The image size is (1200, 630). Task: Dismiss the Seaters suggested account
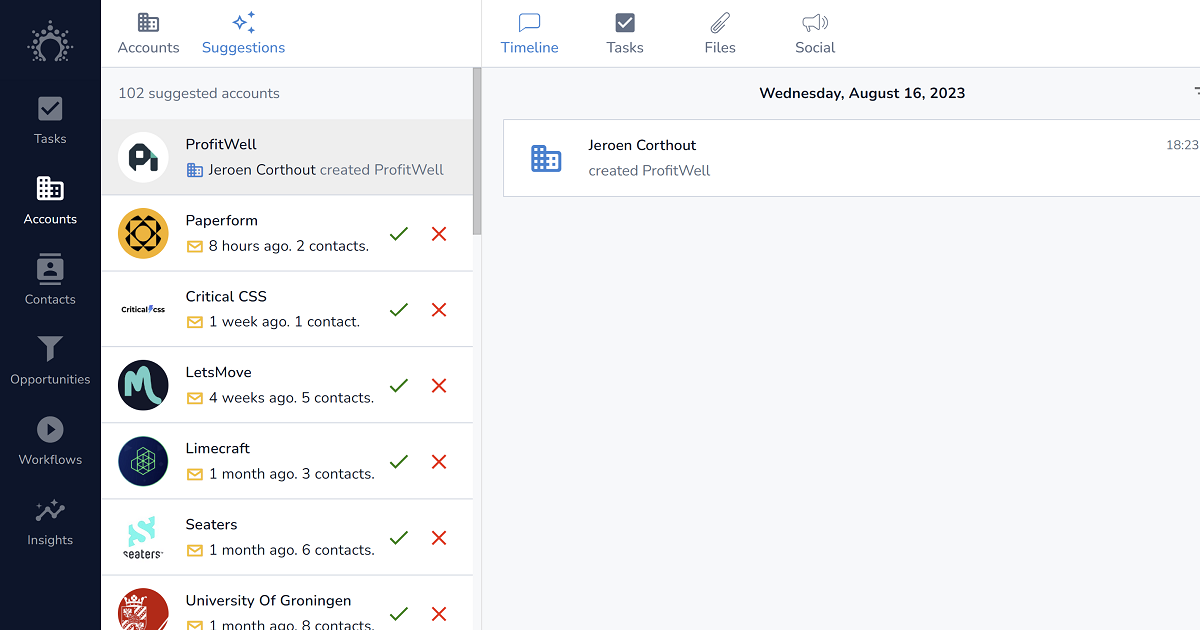coord(438,538)
